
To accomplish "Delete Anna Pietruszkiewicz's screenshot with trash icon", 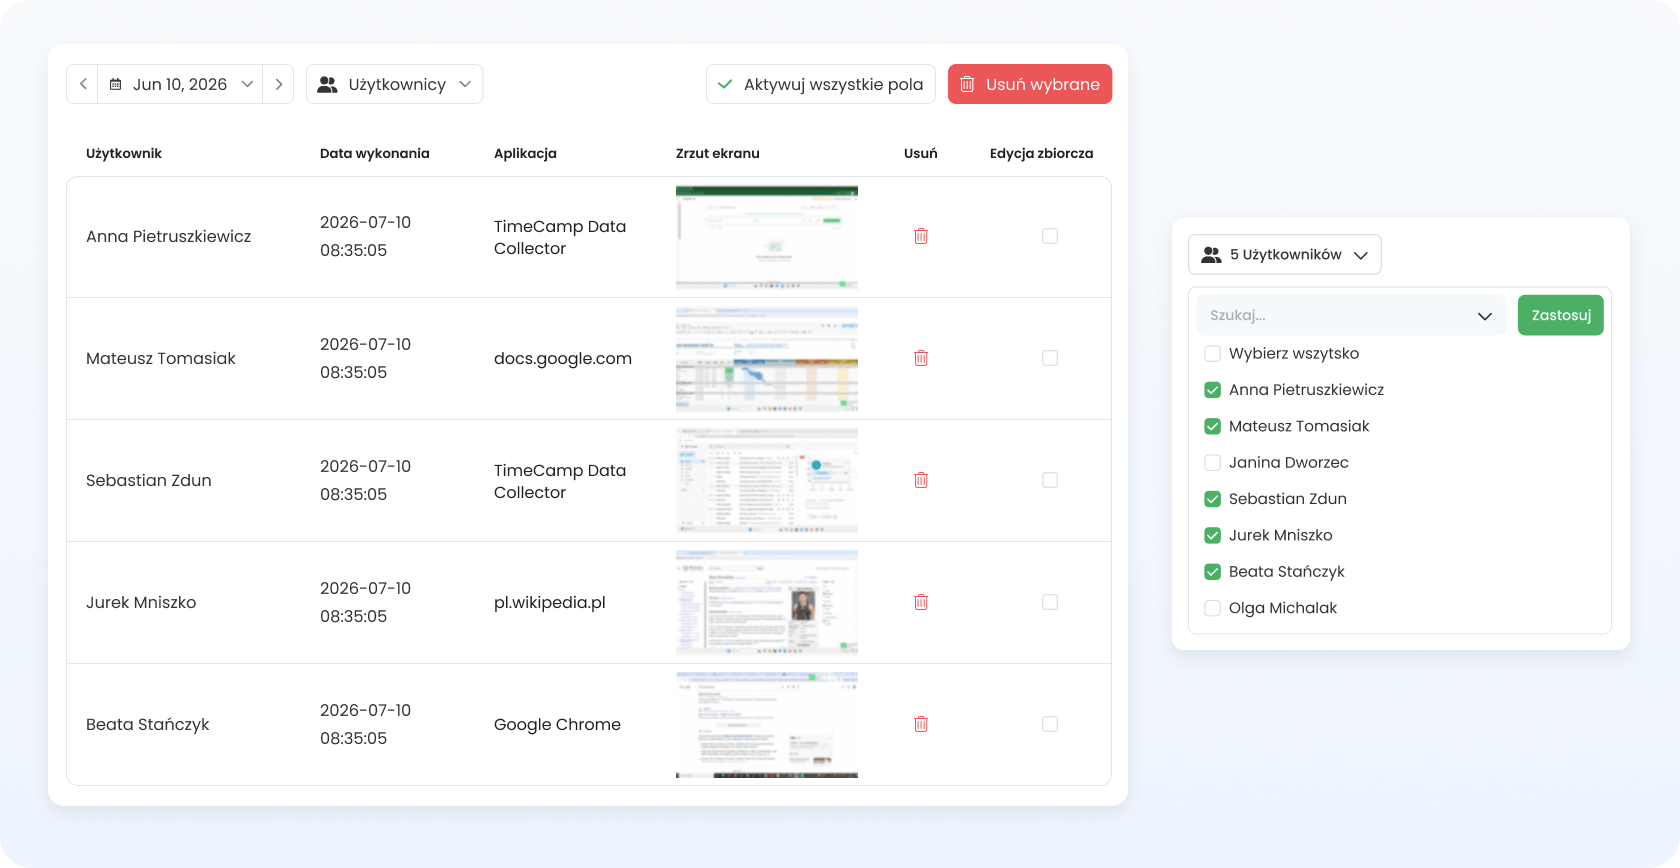I will [x=921, y=236].
